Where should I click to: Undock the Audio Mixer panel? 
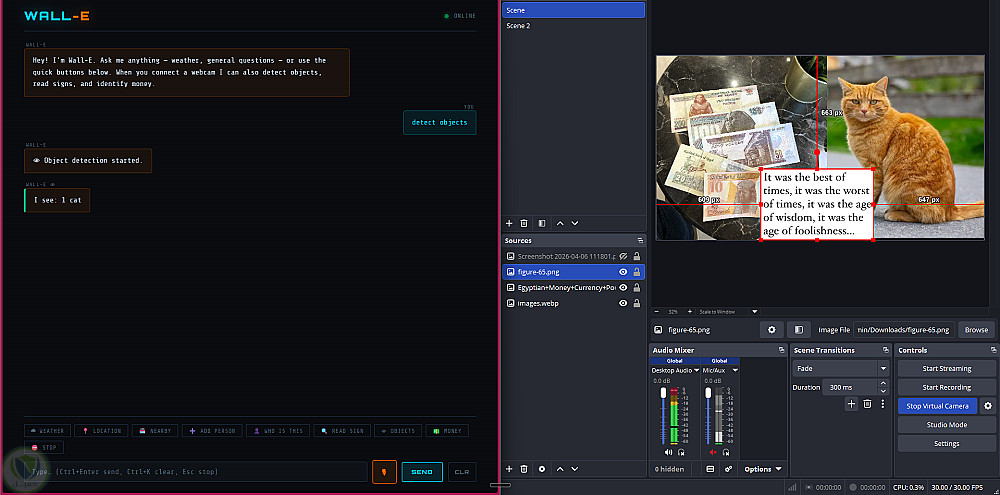(x=781, y=350)
